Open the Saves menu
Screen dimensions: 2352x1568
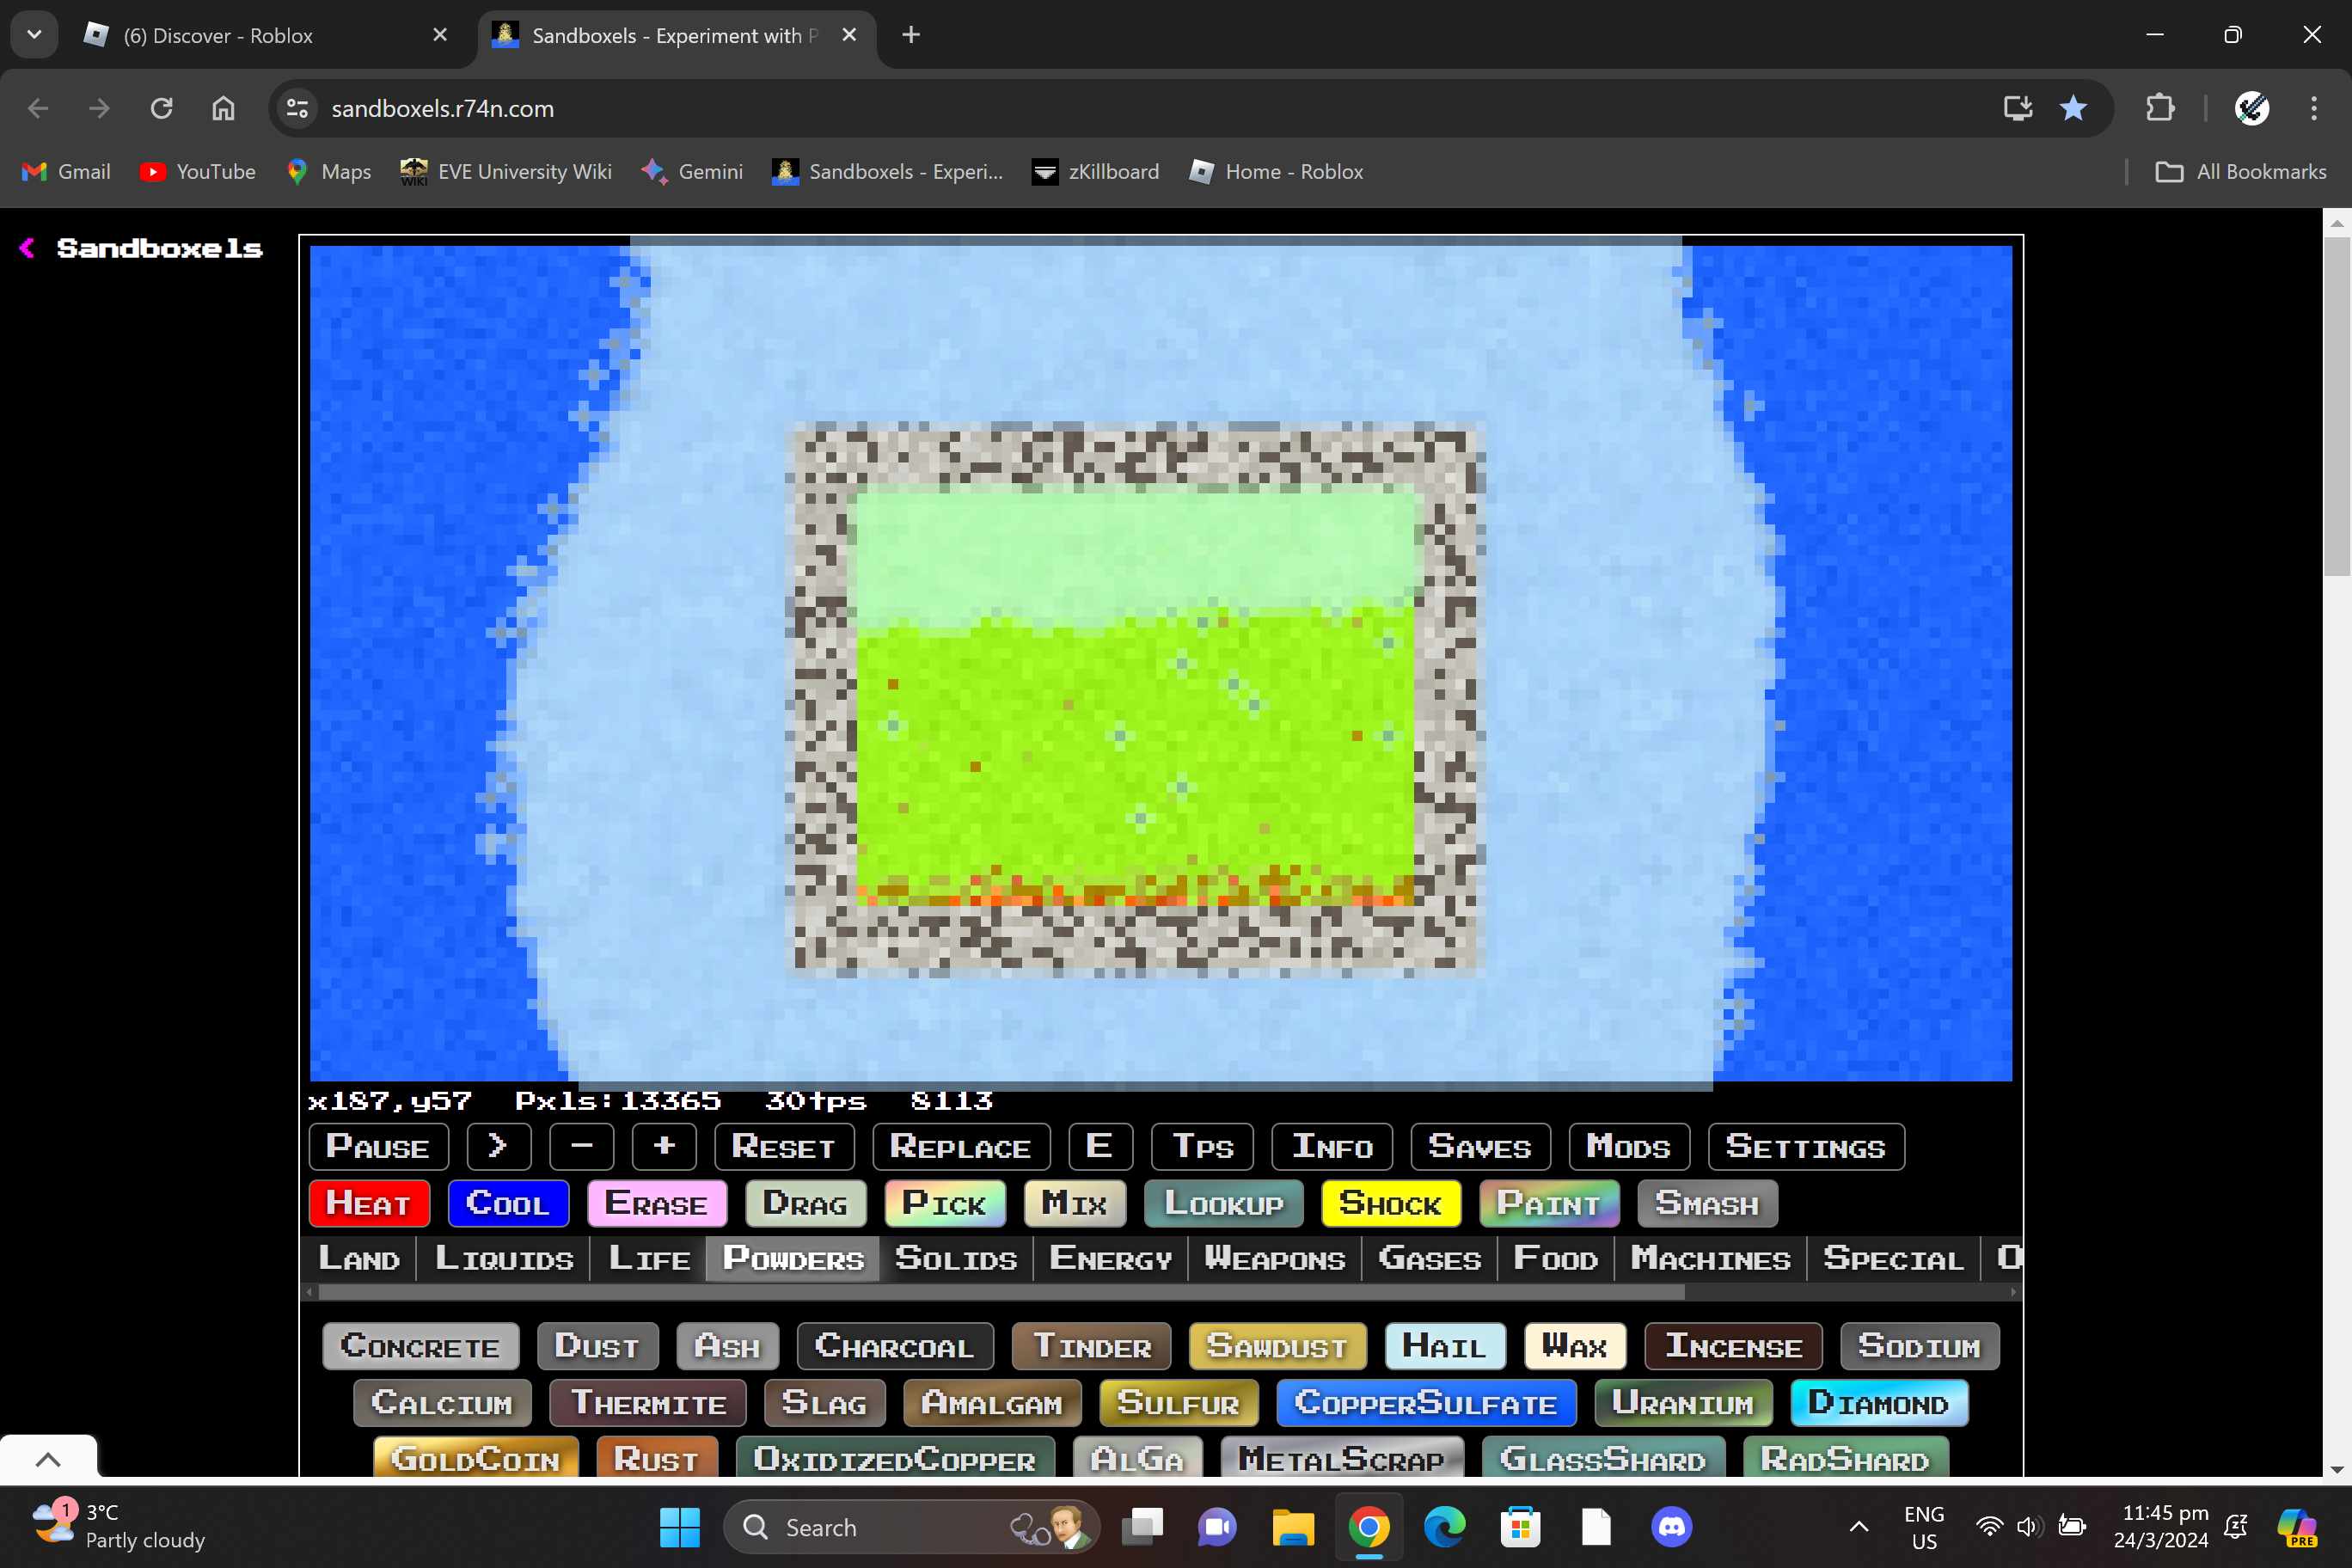(x=1480, y=1146)
